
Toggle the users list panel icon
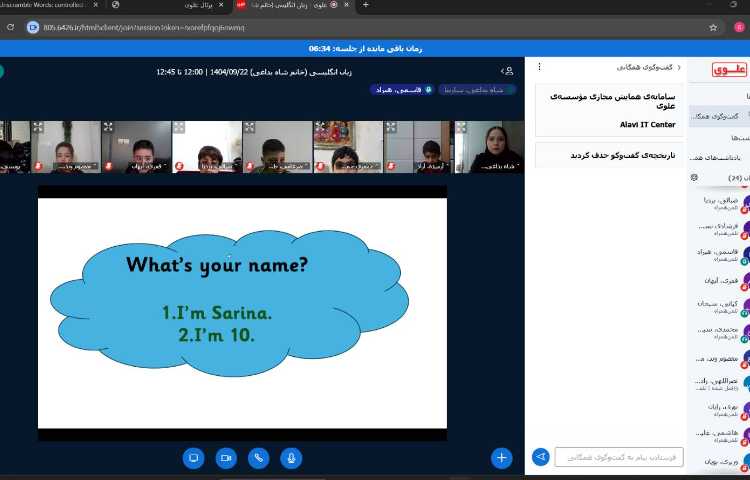507,71
